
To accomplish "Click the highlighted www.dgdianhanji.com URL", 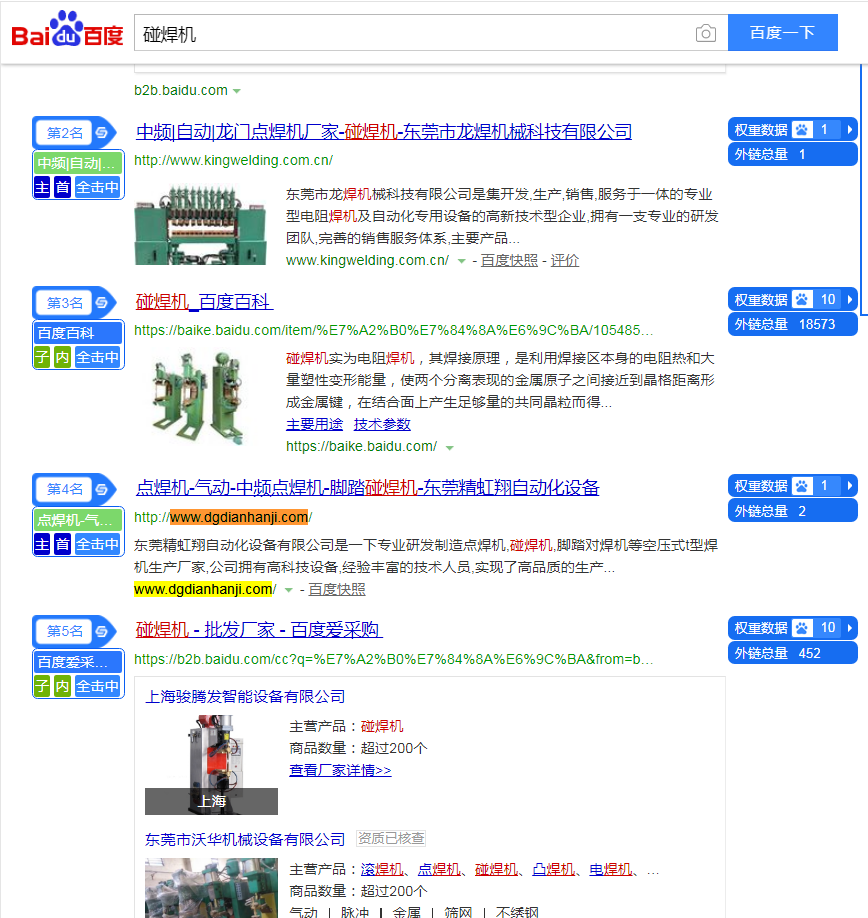I will (239, 518).
